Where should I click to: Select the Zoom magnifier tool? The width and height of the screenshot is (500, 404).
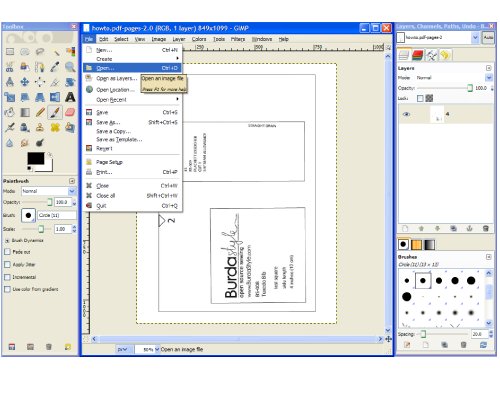[70, 67]
